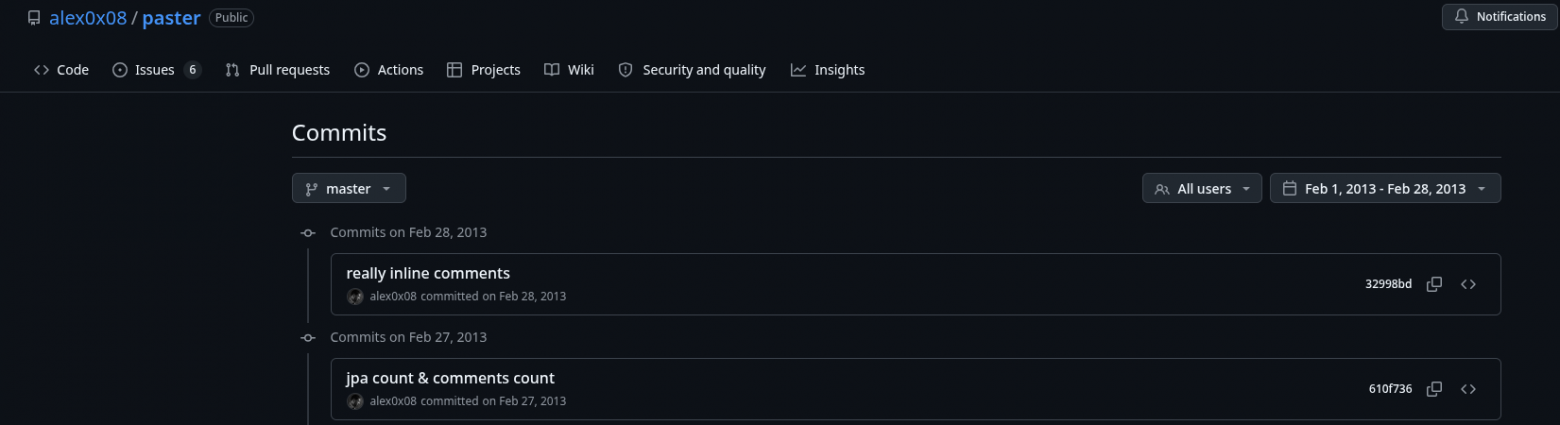Click the Notifications bell button
The image size is (1560, 425).
pos(1499,17)
